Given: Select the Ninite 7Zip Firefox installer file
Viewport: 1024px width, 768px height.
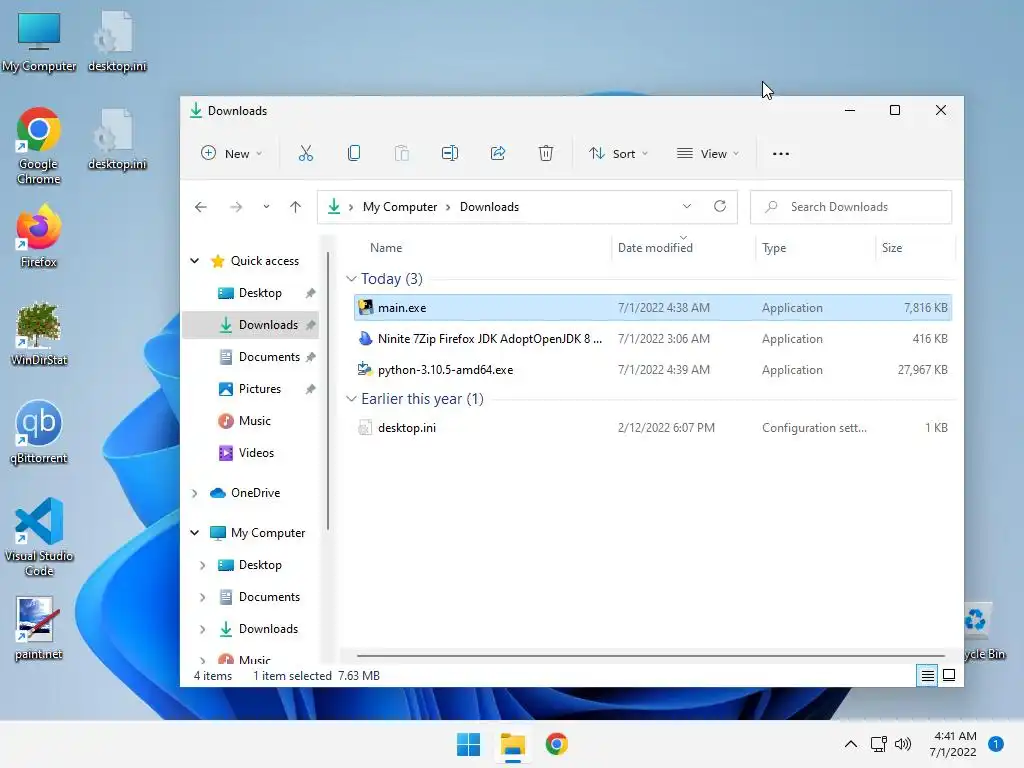Looking at the screenshot, I should click(652, 339).
